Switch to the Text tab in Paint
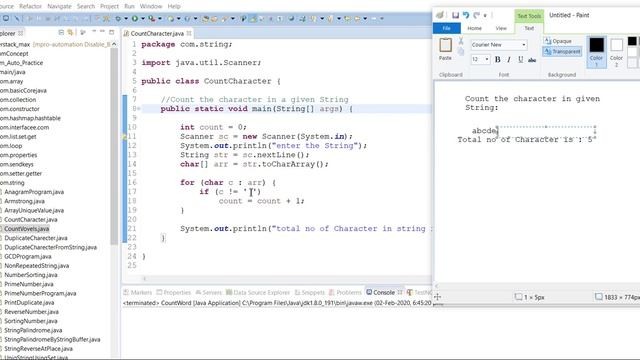Viewport: 640px width, 360px height. coord(529,28)
